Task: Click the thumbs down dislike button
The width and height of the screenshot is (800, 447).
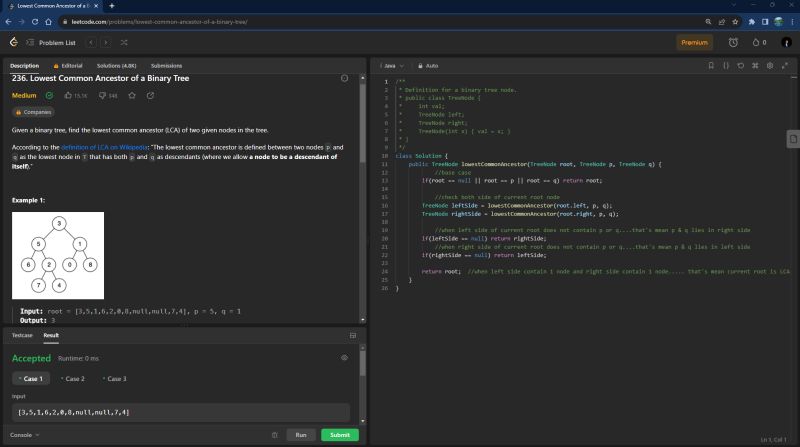Action: 101,95
